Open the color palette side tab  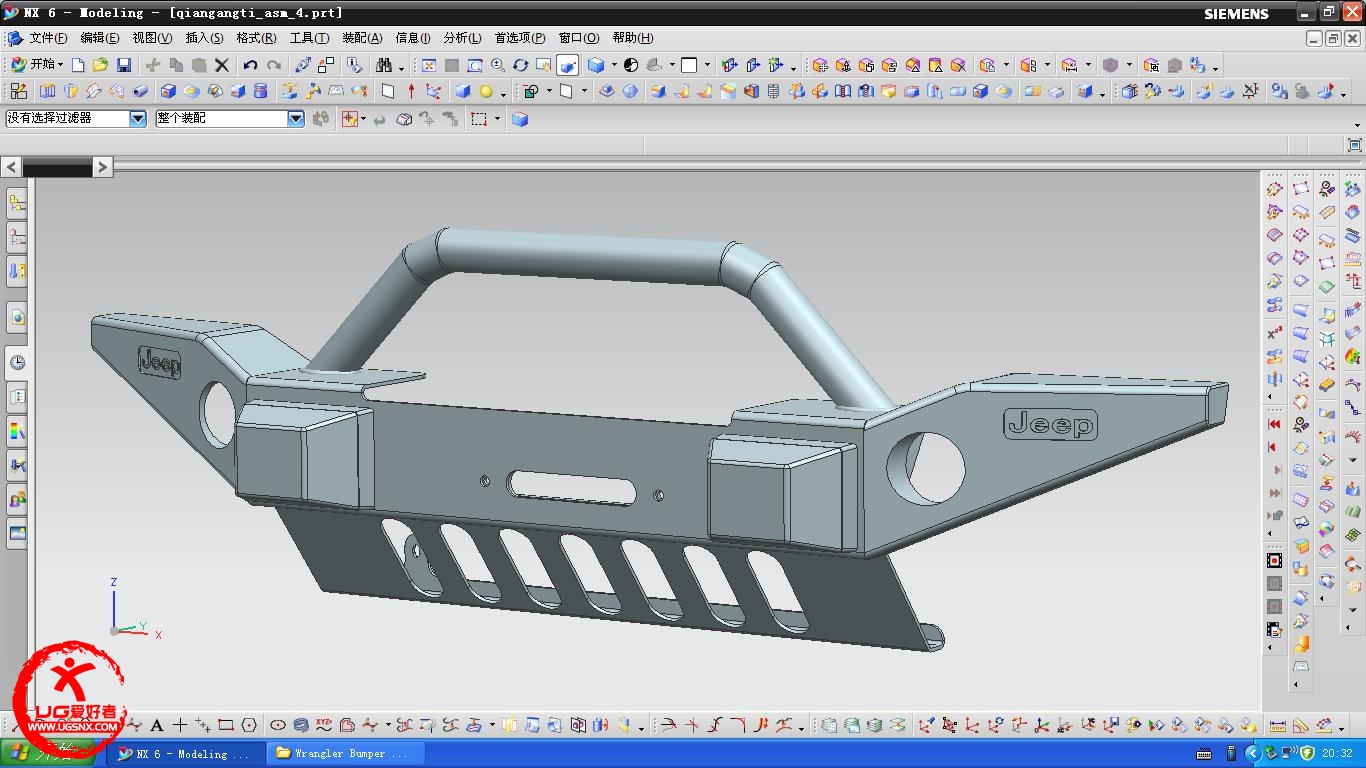pos(17,431)
